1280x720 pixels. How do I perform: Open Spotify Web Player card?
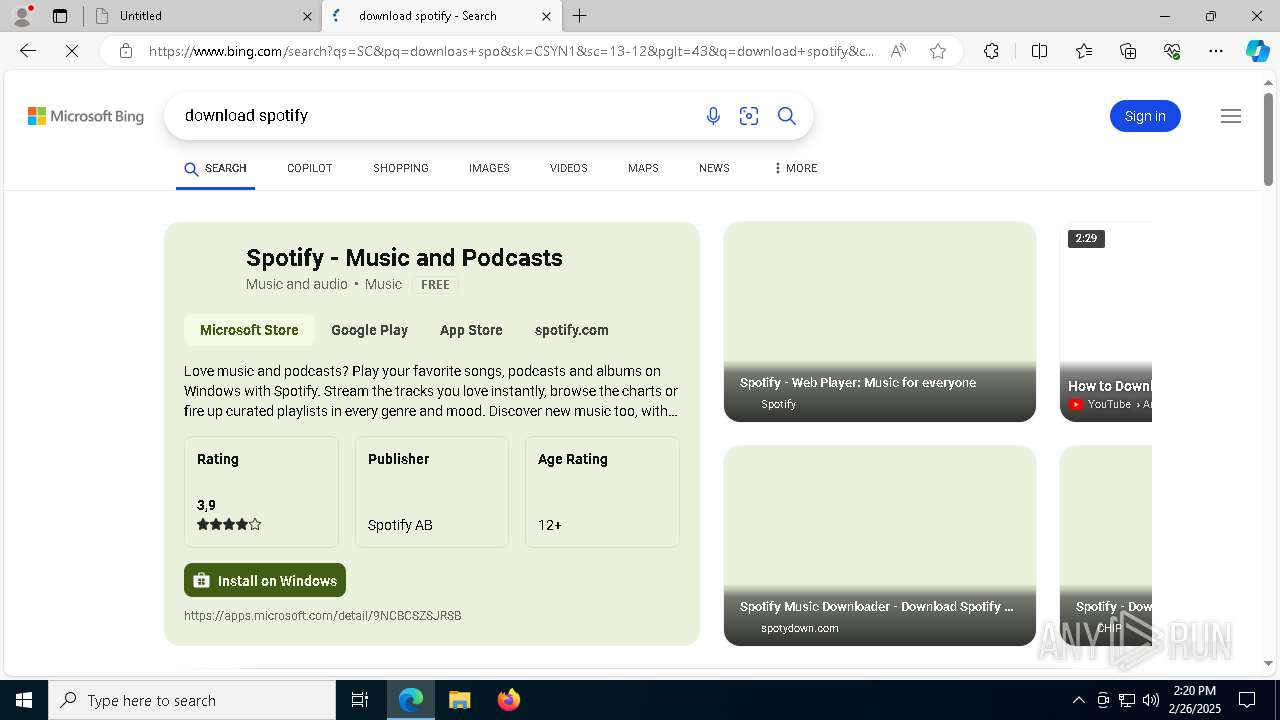(880, 321)
